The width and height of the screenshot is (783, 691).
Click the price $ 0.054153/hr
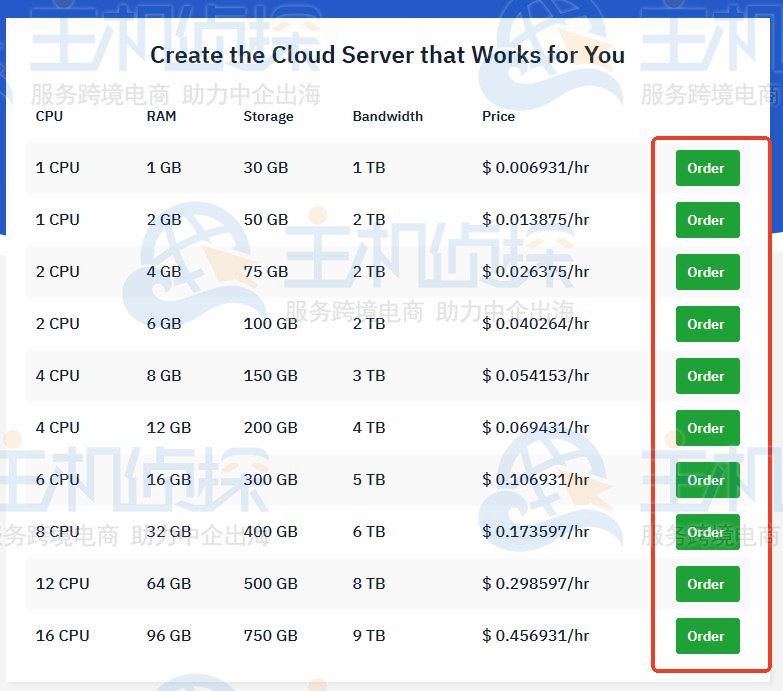tap(535, 375)
